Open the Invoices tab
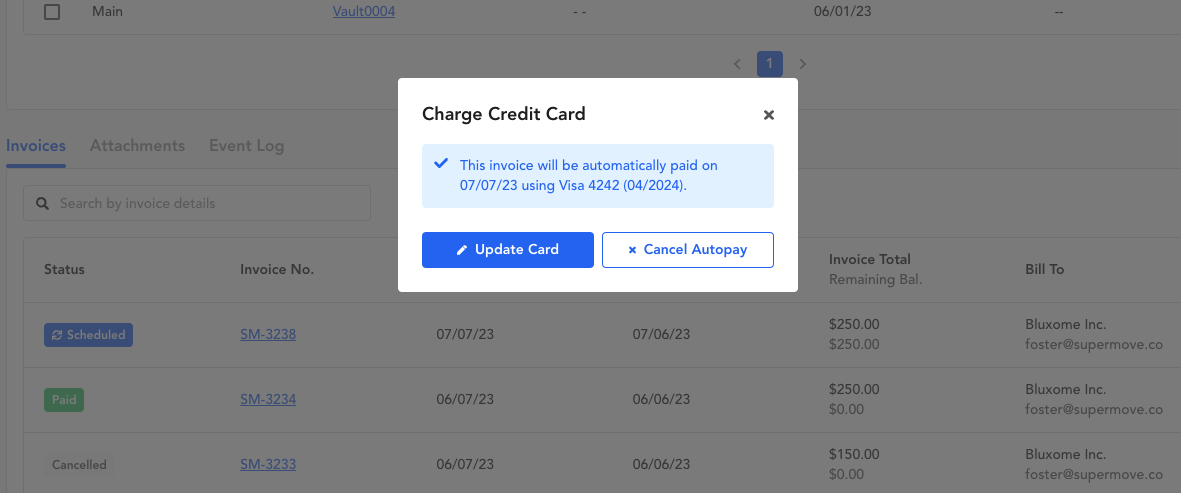The width and height of the screenshot is (1181, 493). tap(35, 145)
